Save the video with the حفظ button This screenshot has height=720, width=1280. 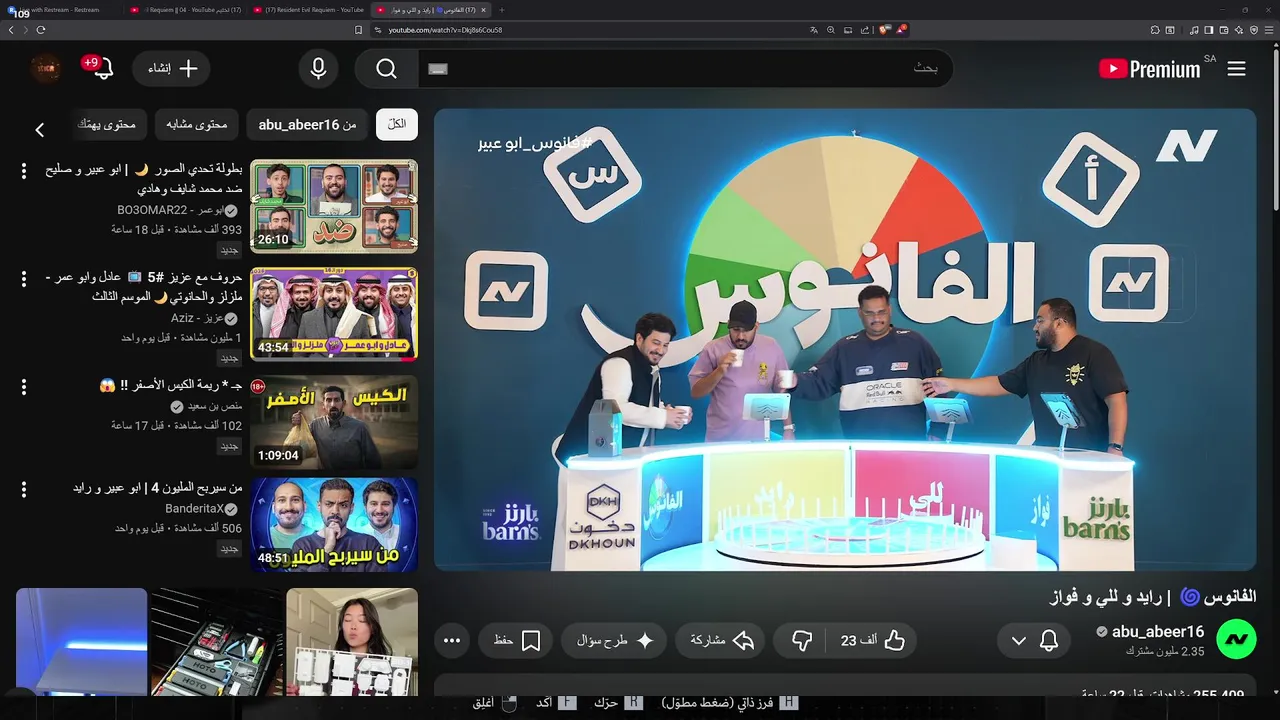(517, 640)
